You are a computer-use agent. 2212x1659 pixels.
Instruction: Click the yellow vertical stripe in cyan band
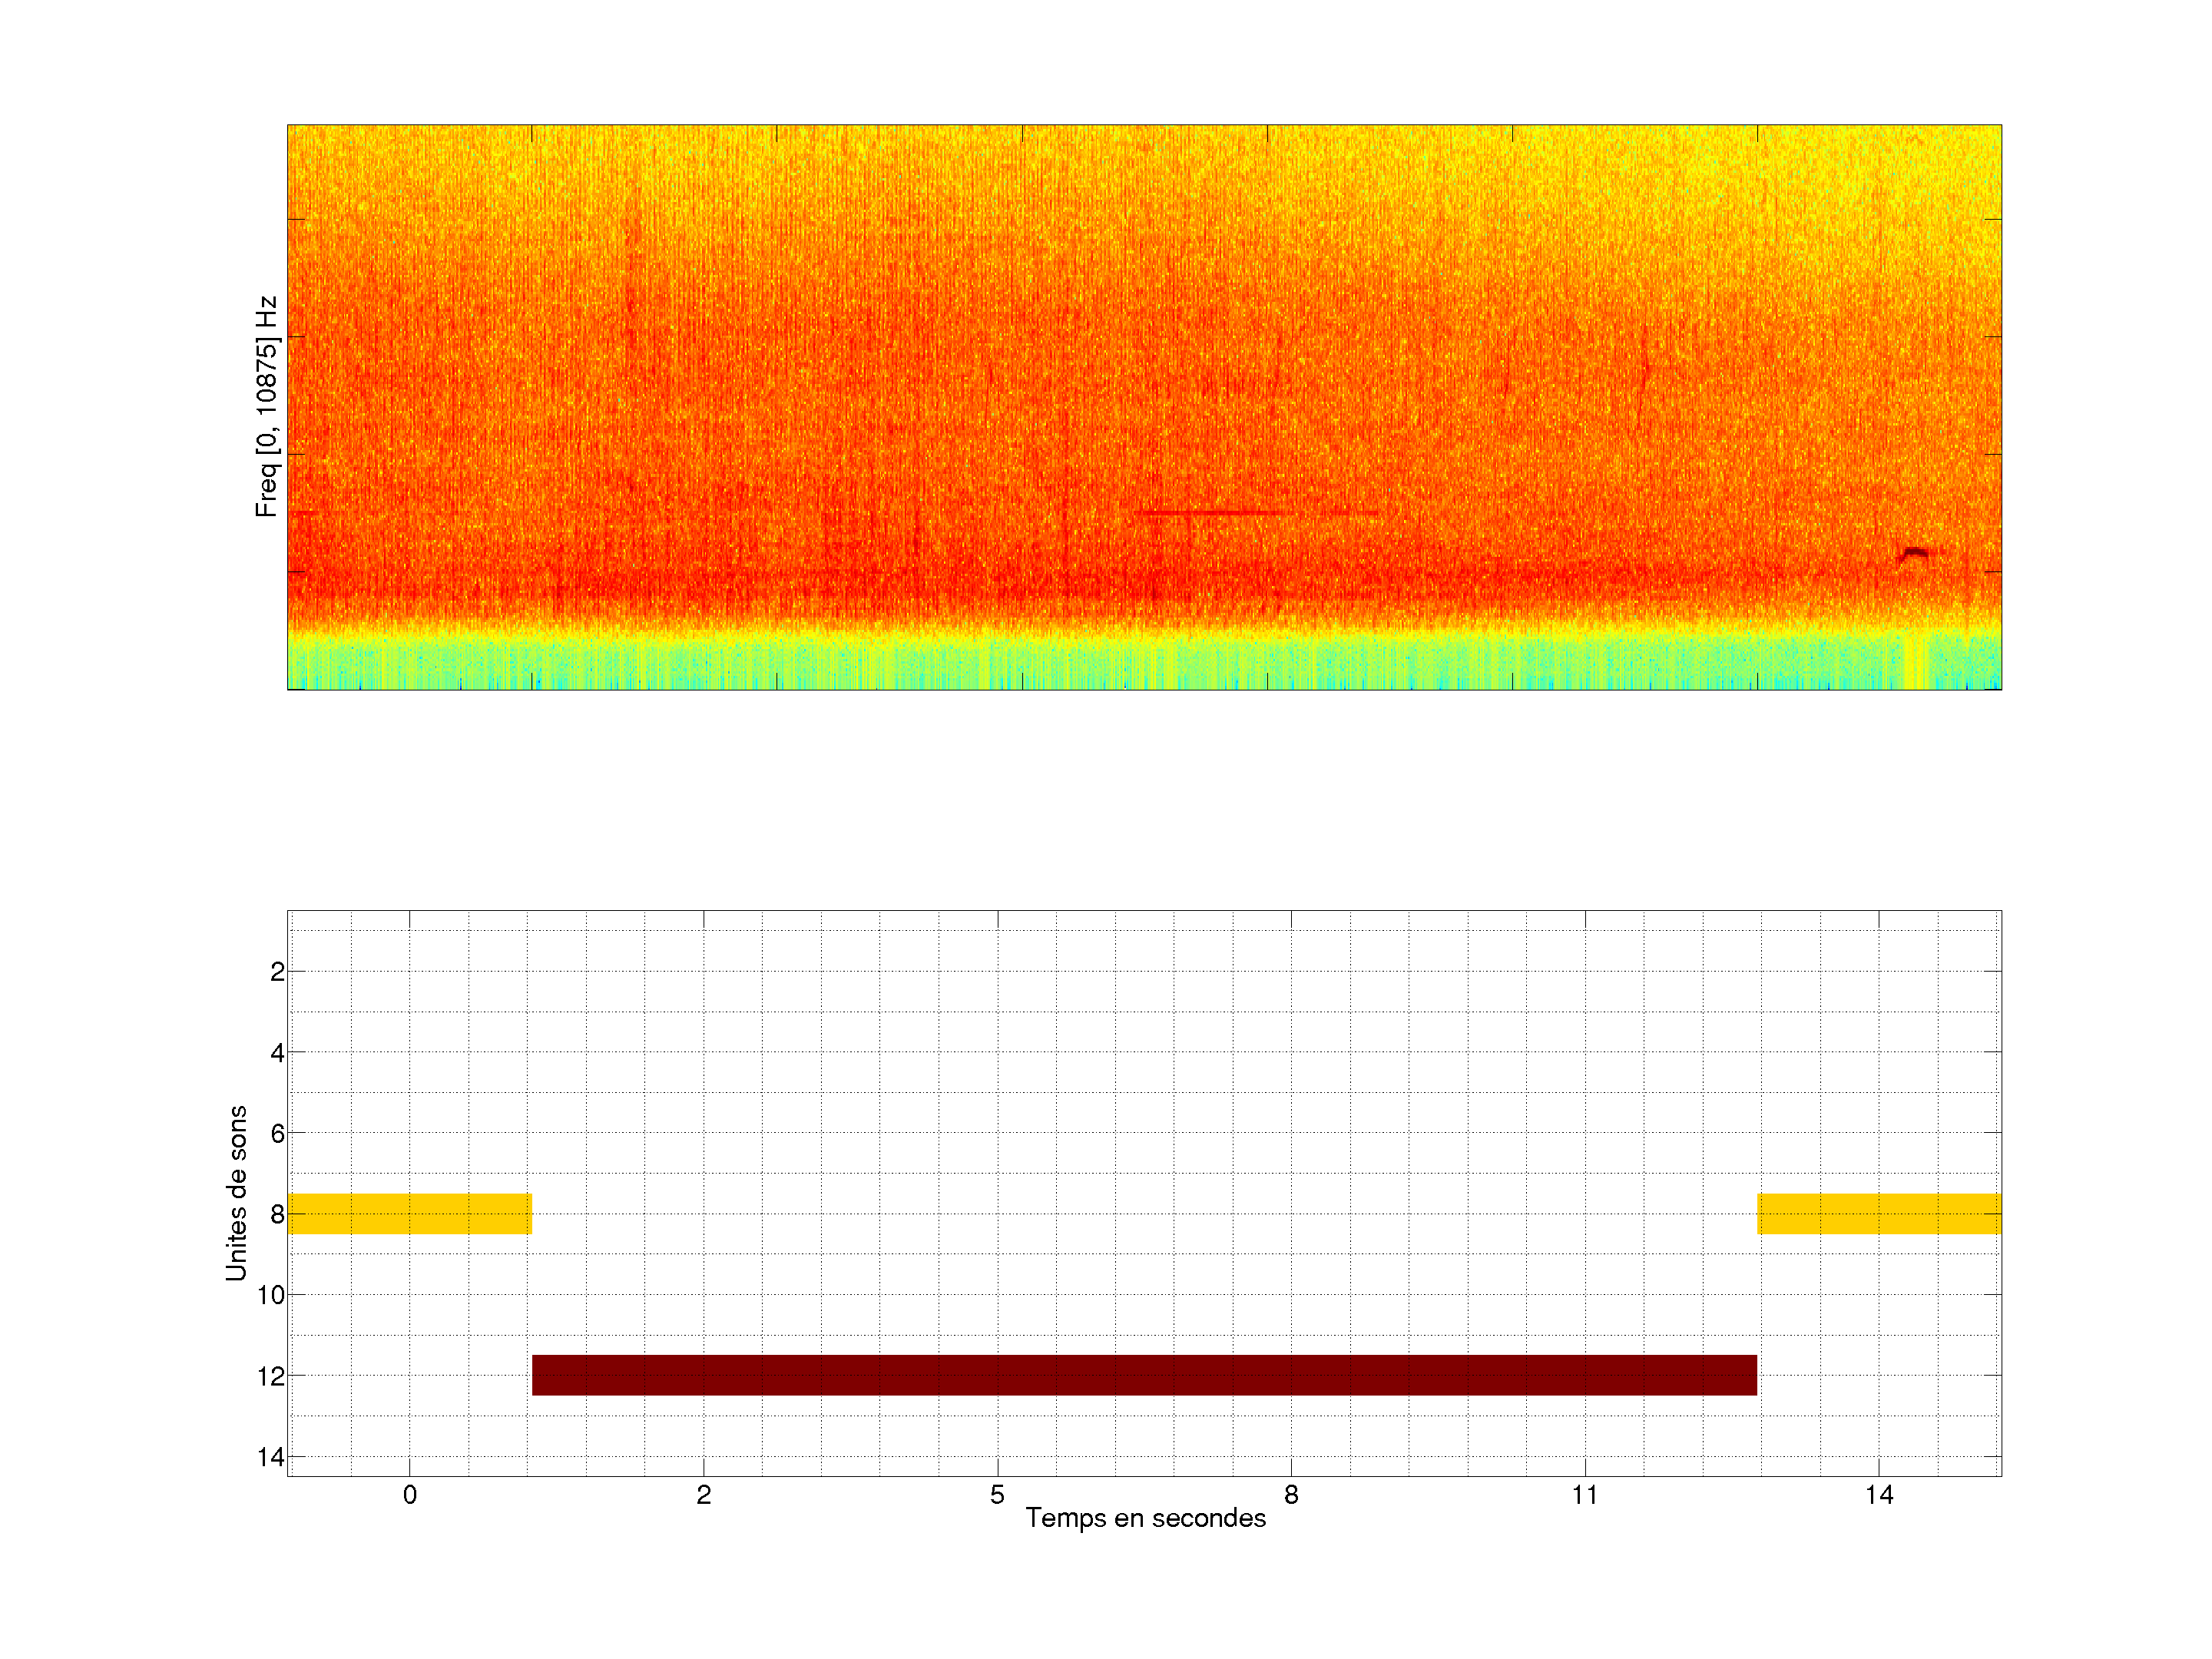point(1914,663)
